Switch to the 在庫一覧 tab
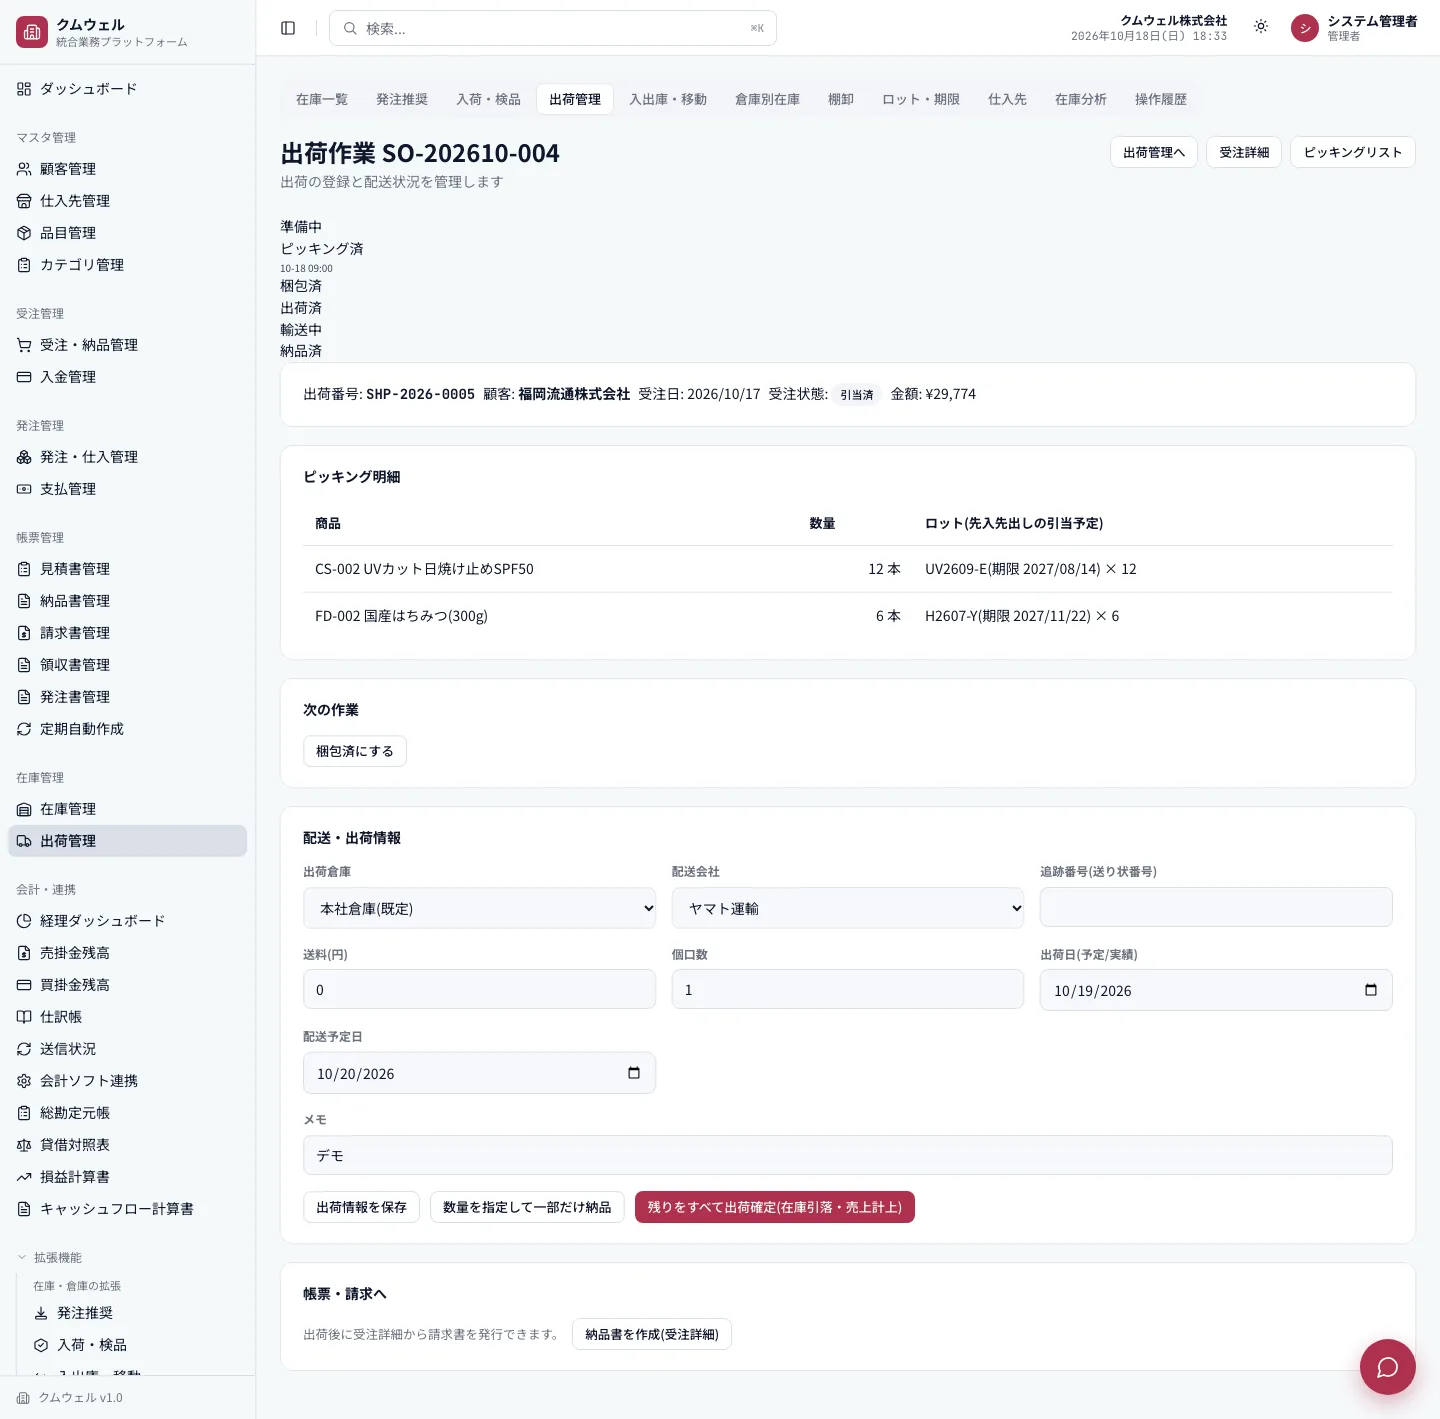This screenshot has width=1440, height=1419. click(322, 99)
